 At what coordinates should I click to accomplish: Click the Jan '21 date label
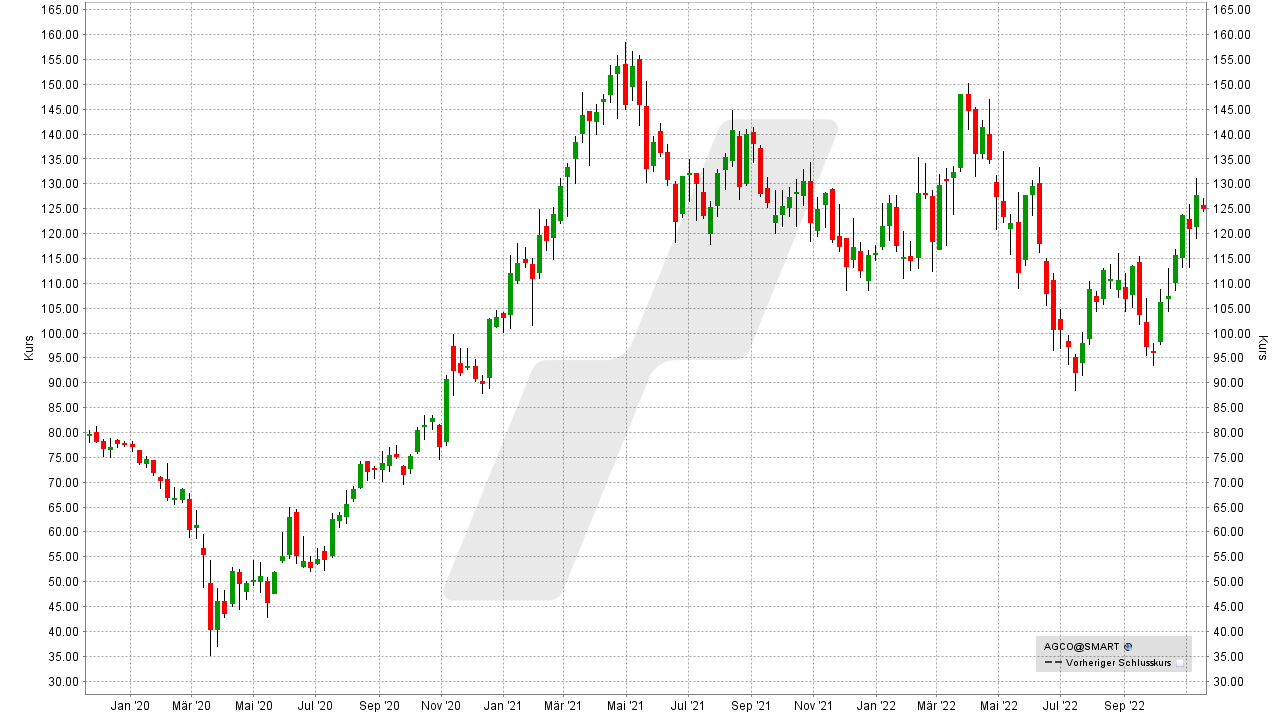[x=501, y=705]
